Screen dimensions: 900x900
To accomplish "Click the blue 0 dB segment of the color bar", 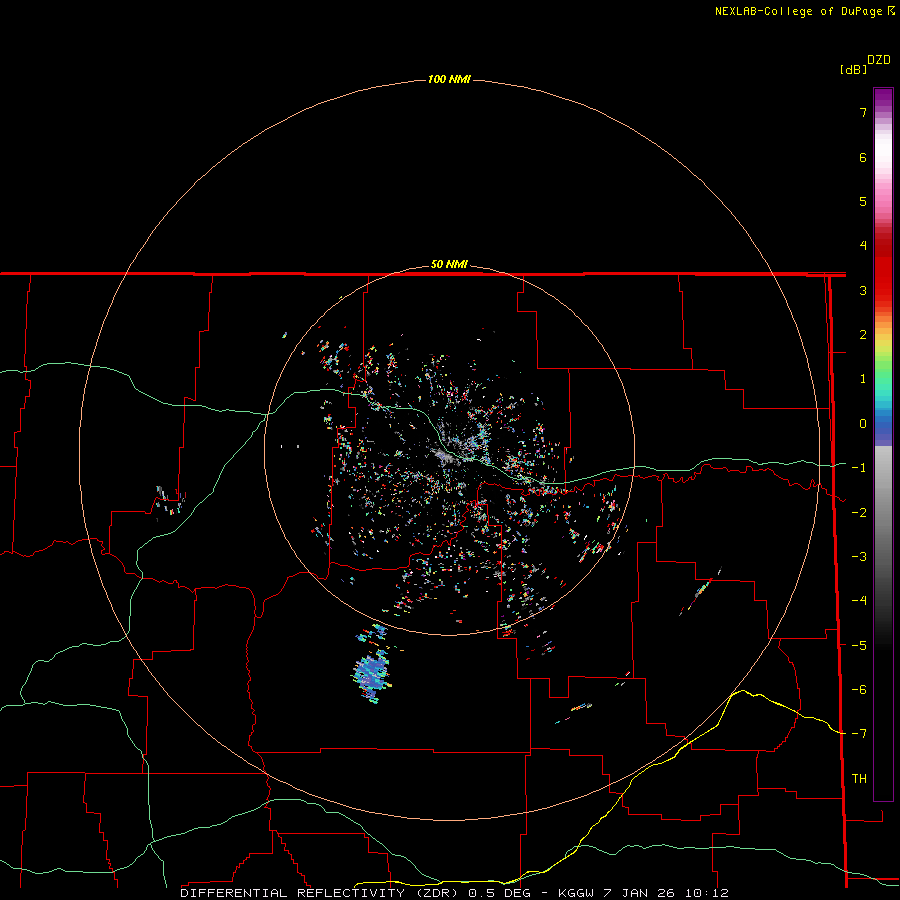I will click(x=883, y=425).
